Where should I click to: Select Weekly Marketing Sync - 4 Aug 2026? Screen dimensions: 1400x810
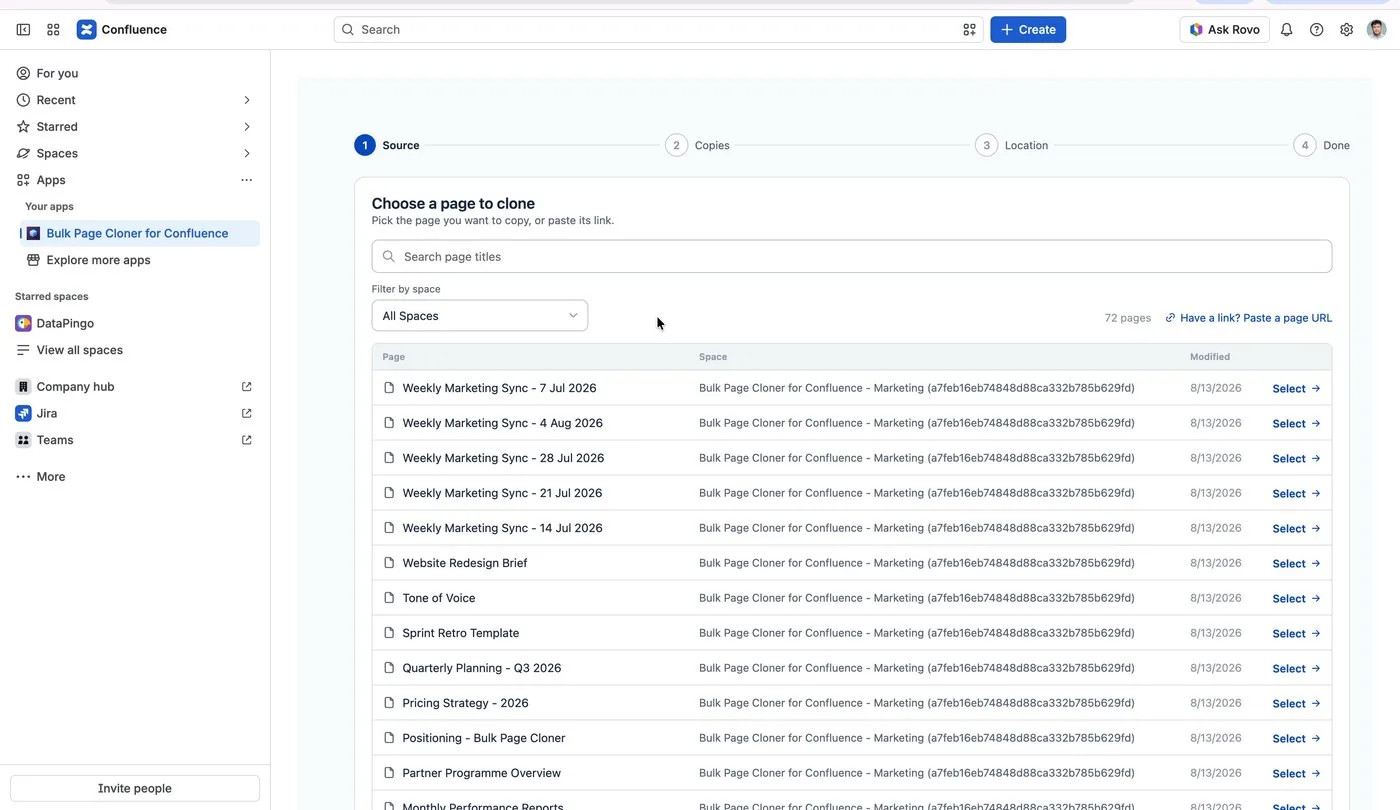[1296, 424]
